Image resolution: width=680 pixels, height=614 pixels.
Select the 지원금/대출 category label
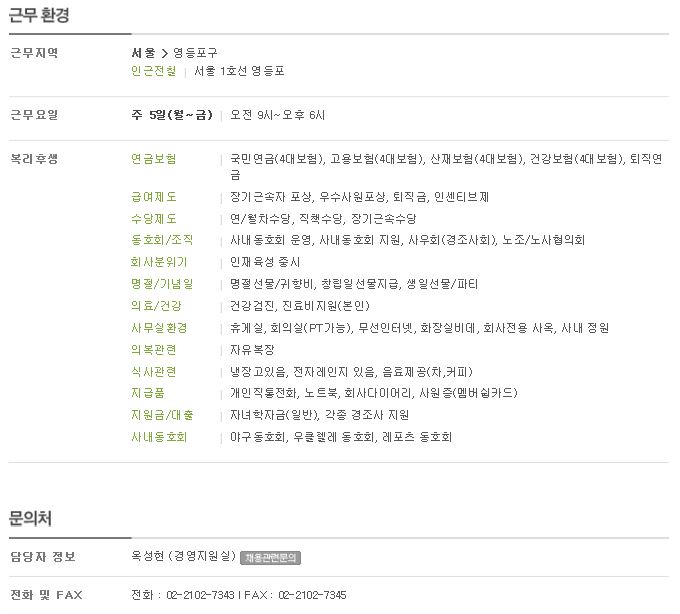click(x=162, y=415)
